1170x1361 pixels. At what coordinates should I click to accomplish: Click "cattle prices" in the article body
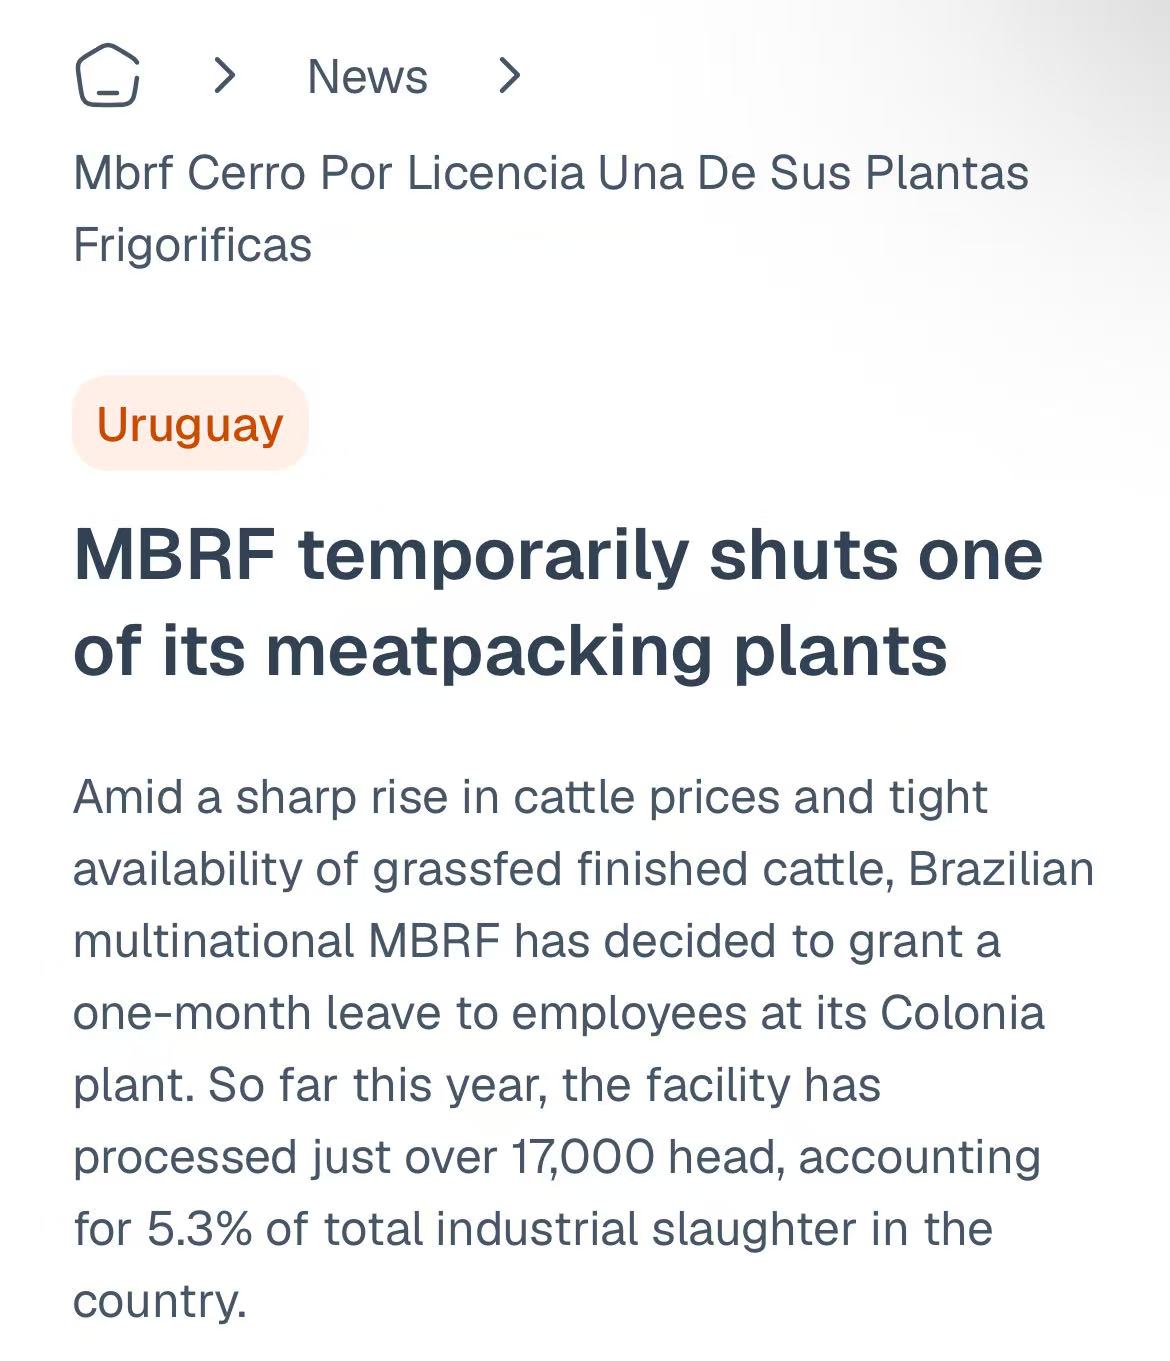647,798
